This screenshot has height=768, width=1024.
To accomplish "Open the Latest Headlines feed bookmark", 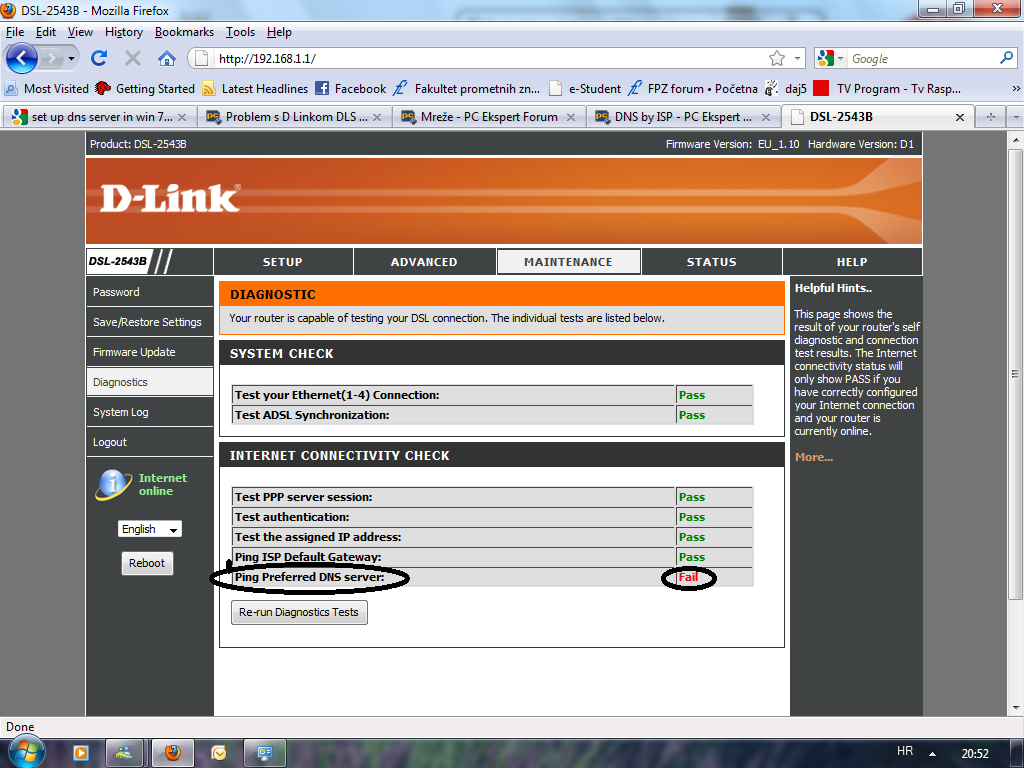I will tap(255, 88).
